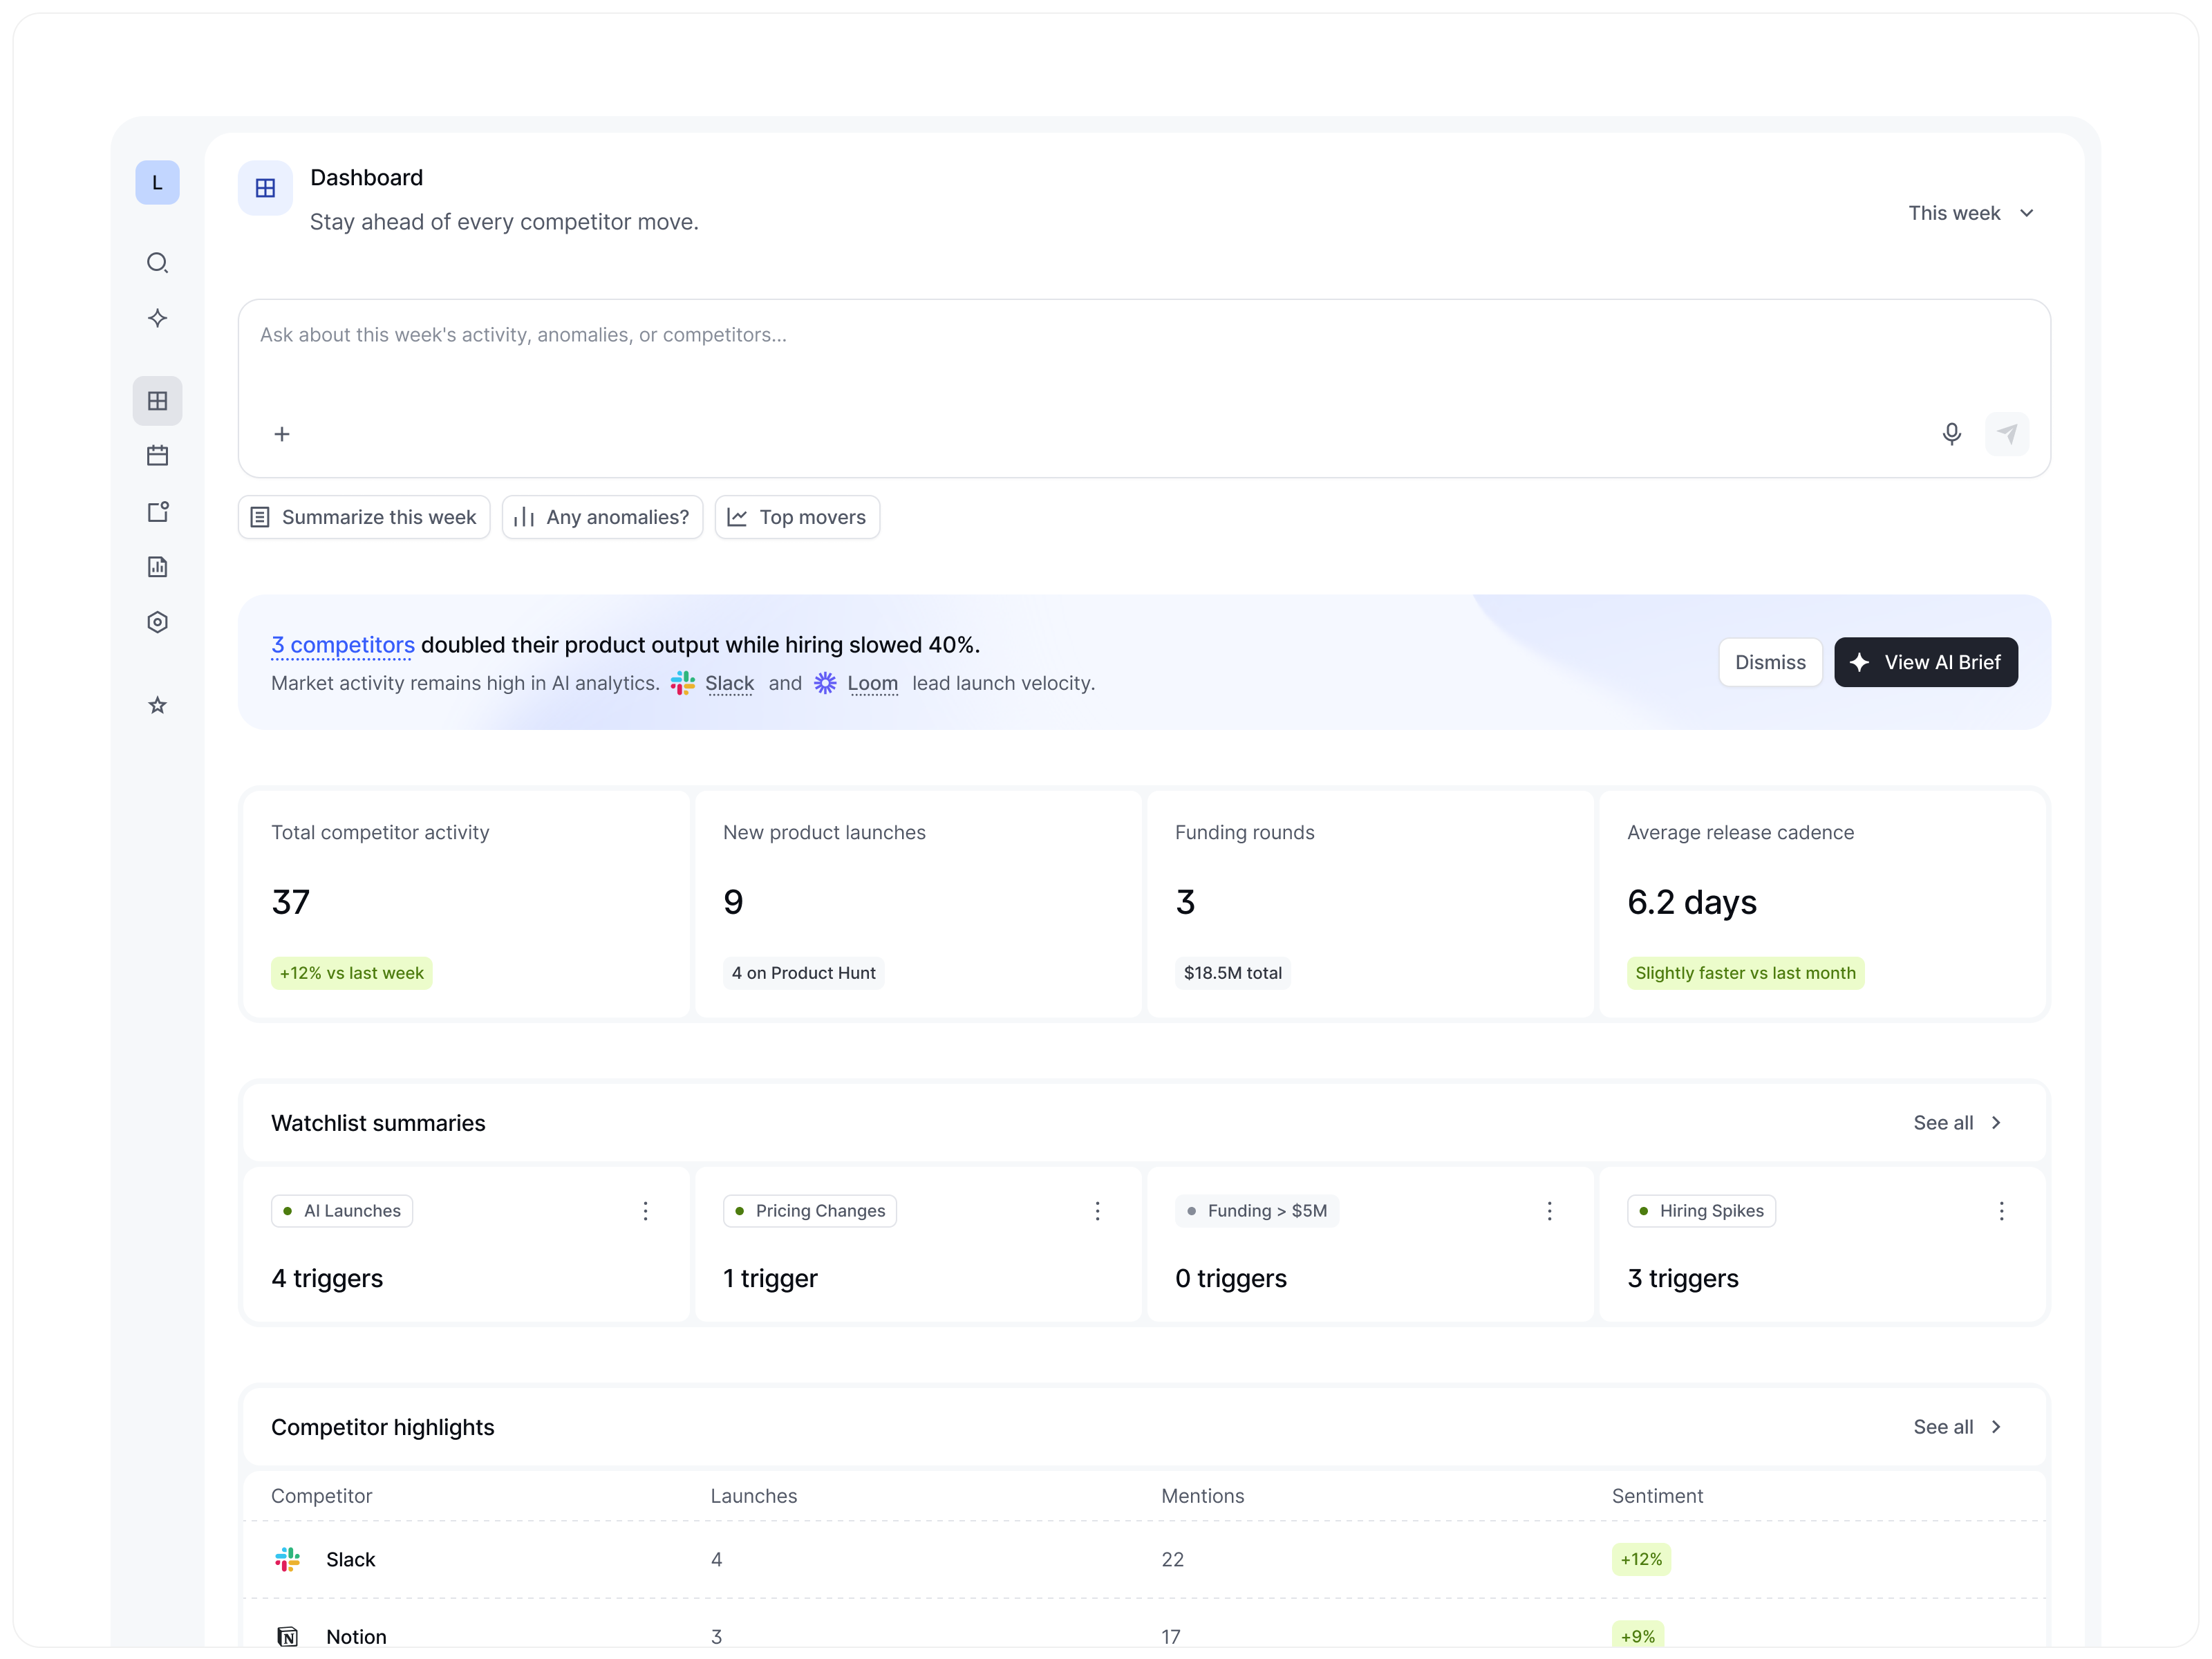Open options menu on Hiring Spikes card
This screenshot has width=2212, height=1659.
(2001, 1211)
